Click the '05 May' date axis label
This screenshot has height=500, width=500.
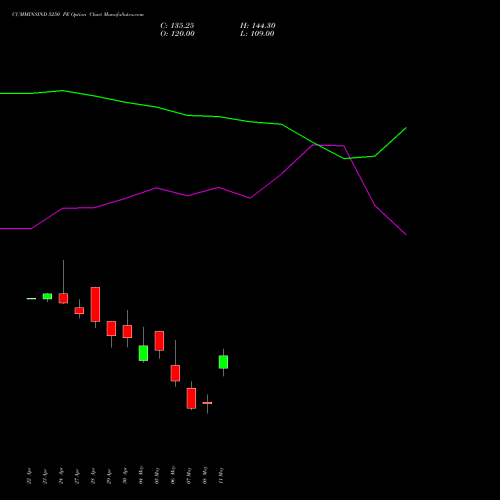(157, 475)
